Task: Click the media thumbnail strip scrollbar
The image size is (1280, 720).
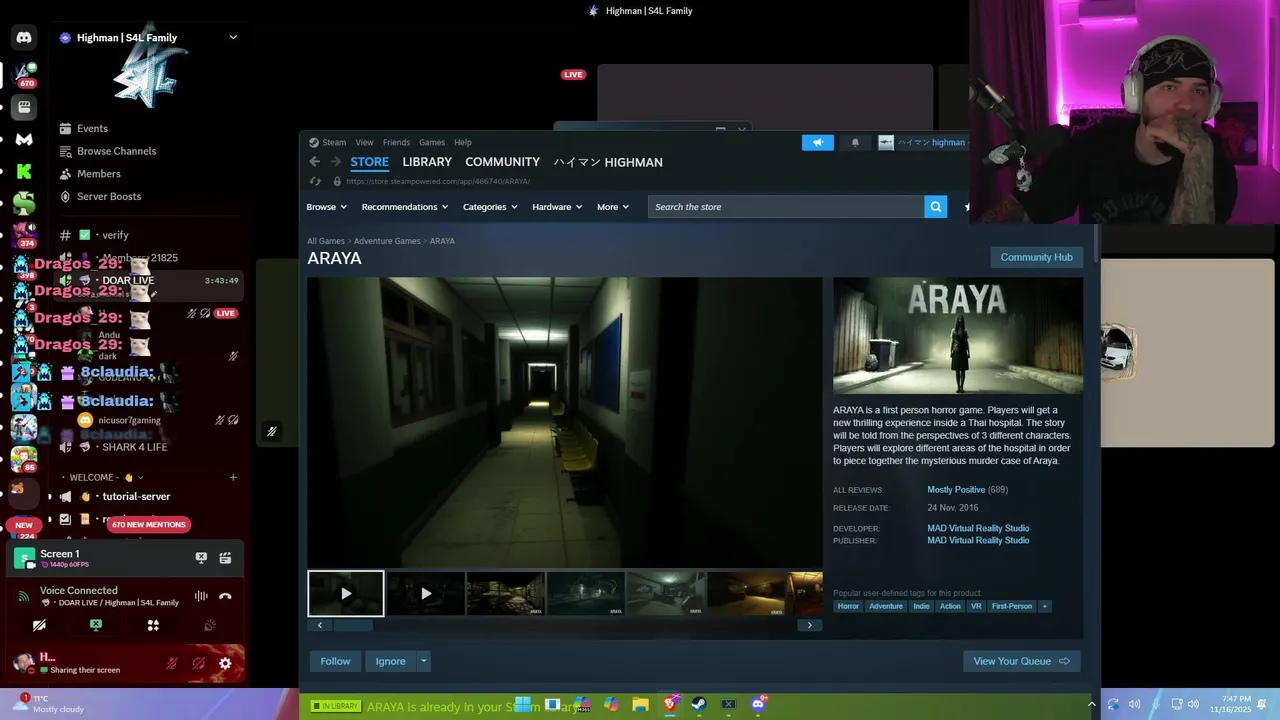Action: coord(352,626)
